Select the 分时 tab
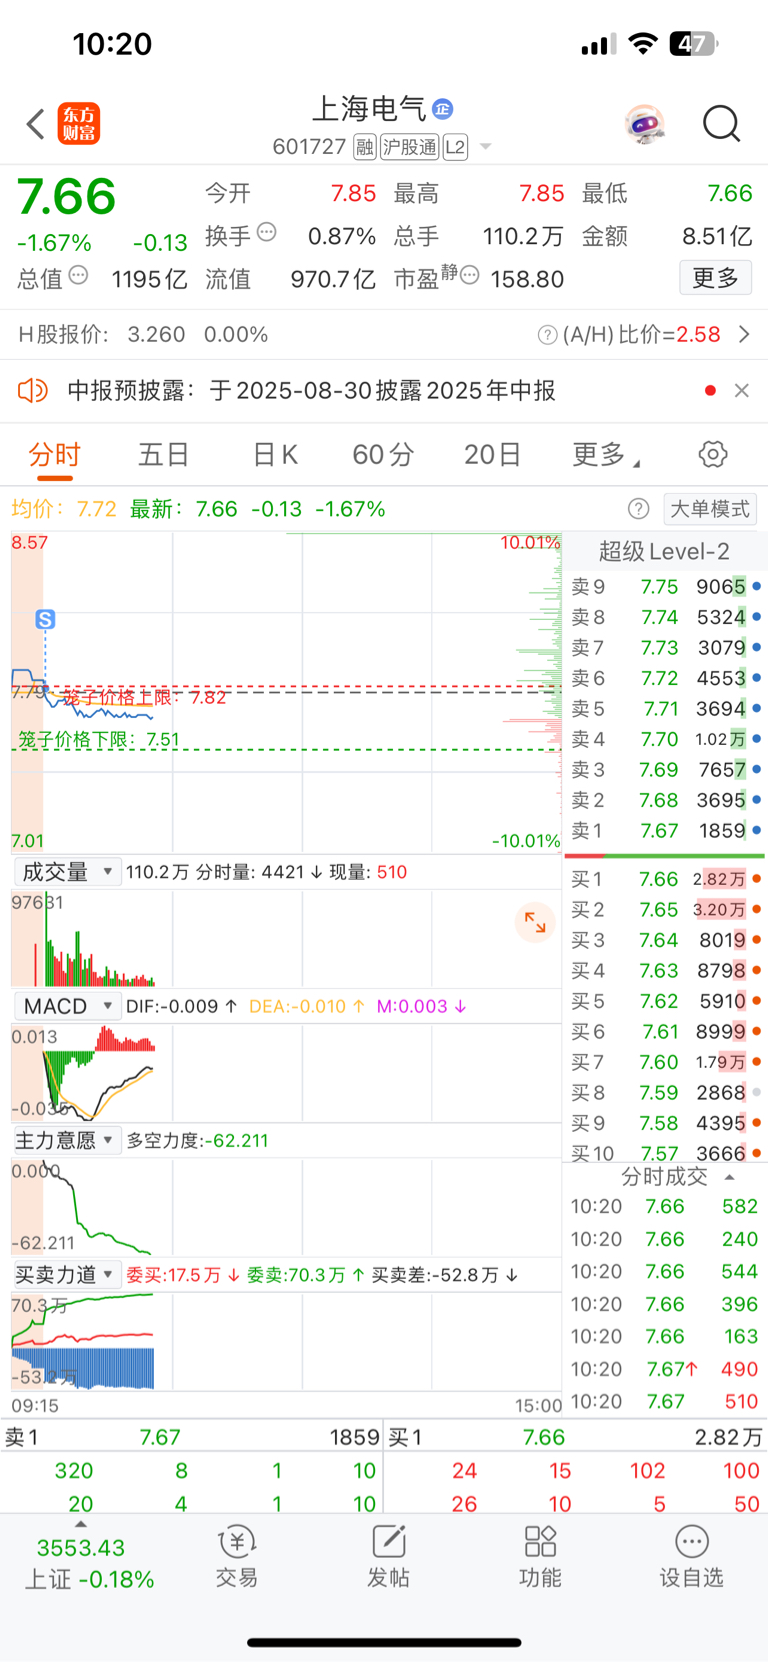Screen dimensions: 768x1662 point(55,455)
